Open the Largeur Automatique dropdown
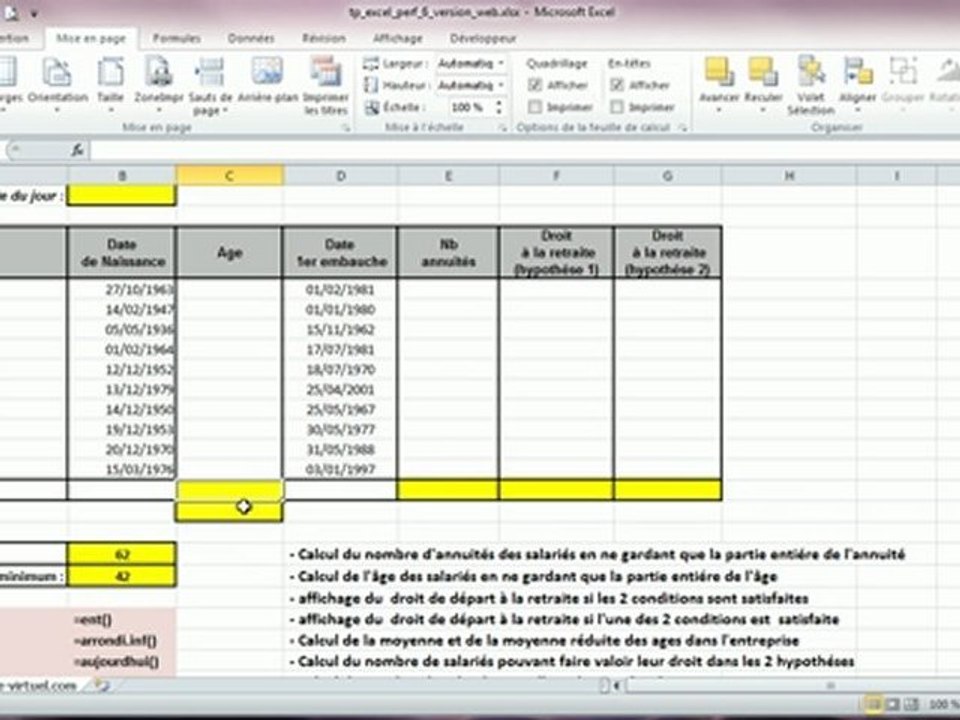The image size is (960, 720). pyautogui.click(x=501, y=63)
